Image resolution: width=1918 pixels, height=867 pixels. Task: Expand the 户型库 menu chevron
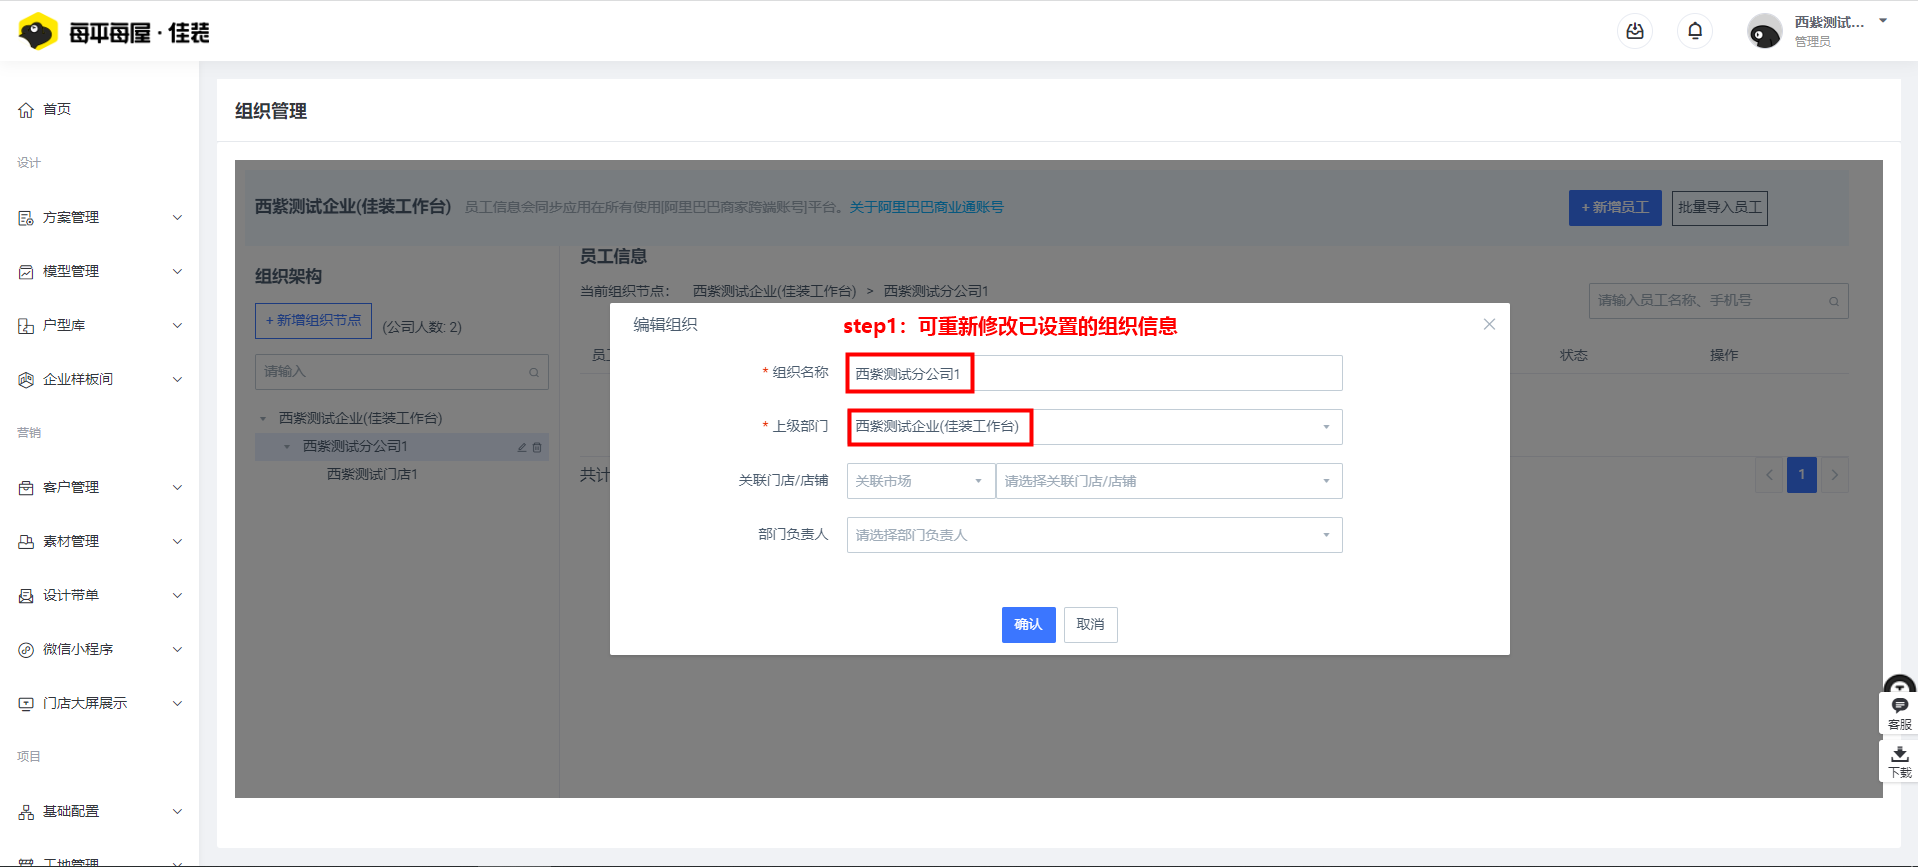177,326
